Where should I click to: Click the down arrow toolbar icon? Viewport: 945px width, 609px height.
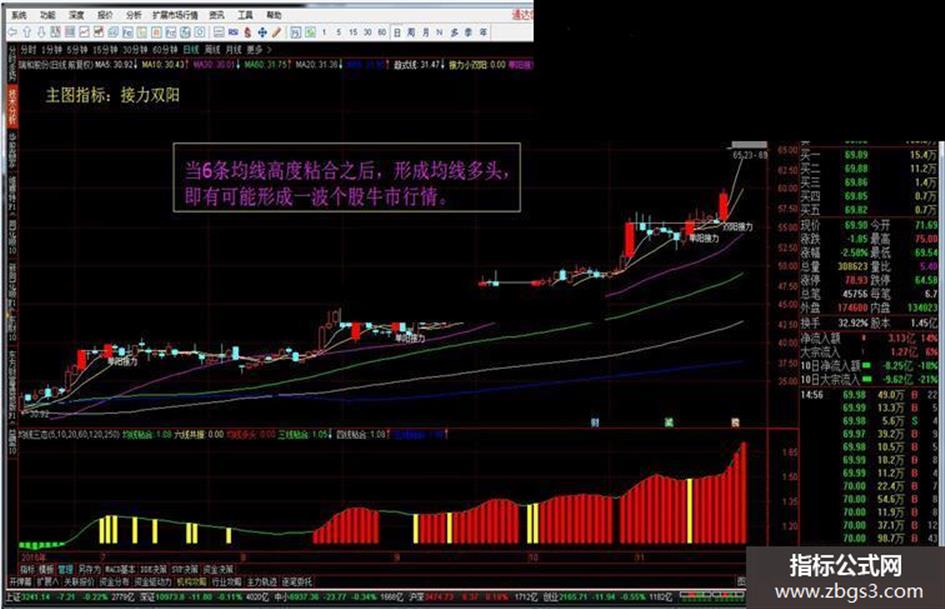click(41, 33)
